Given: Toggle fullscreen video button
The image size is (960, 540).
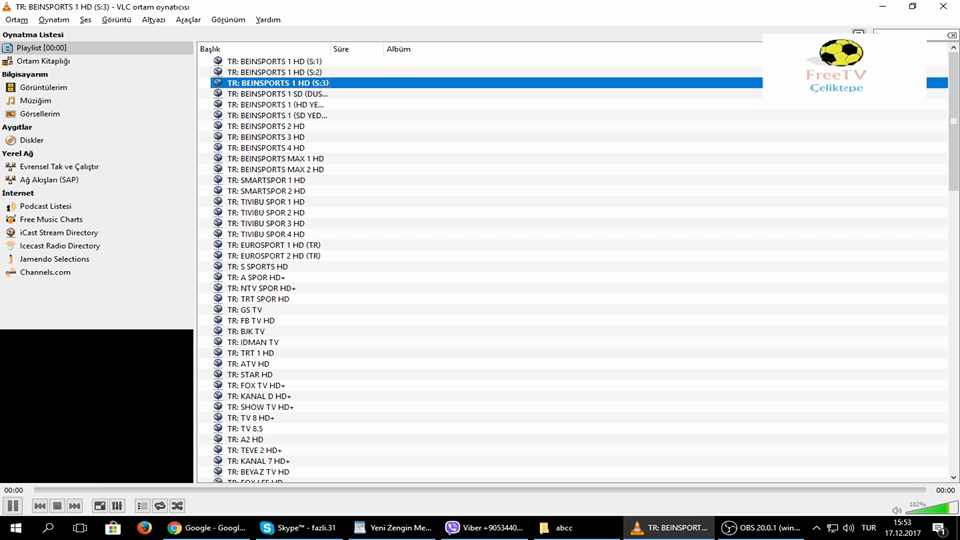Looking at the screenshot, I should pos(99,506).
